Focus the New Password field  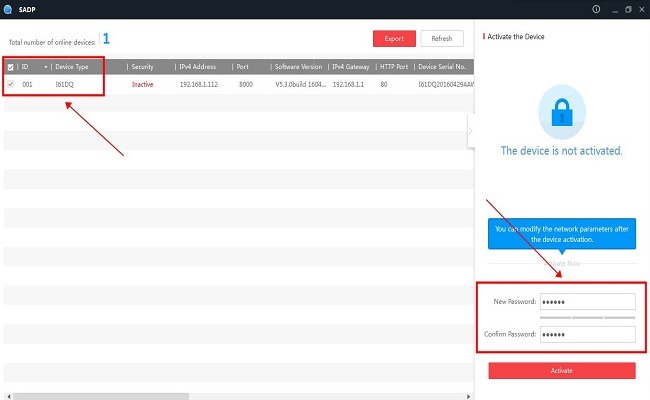587,301
